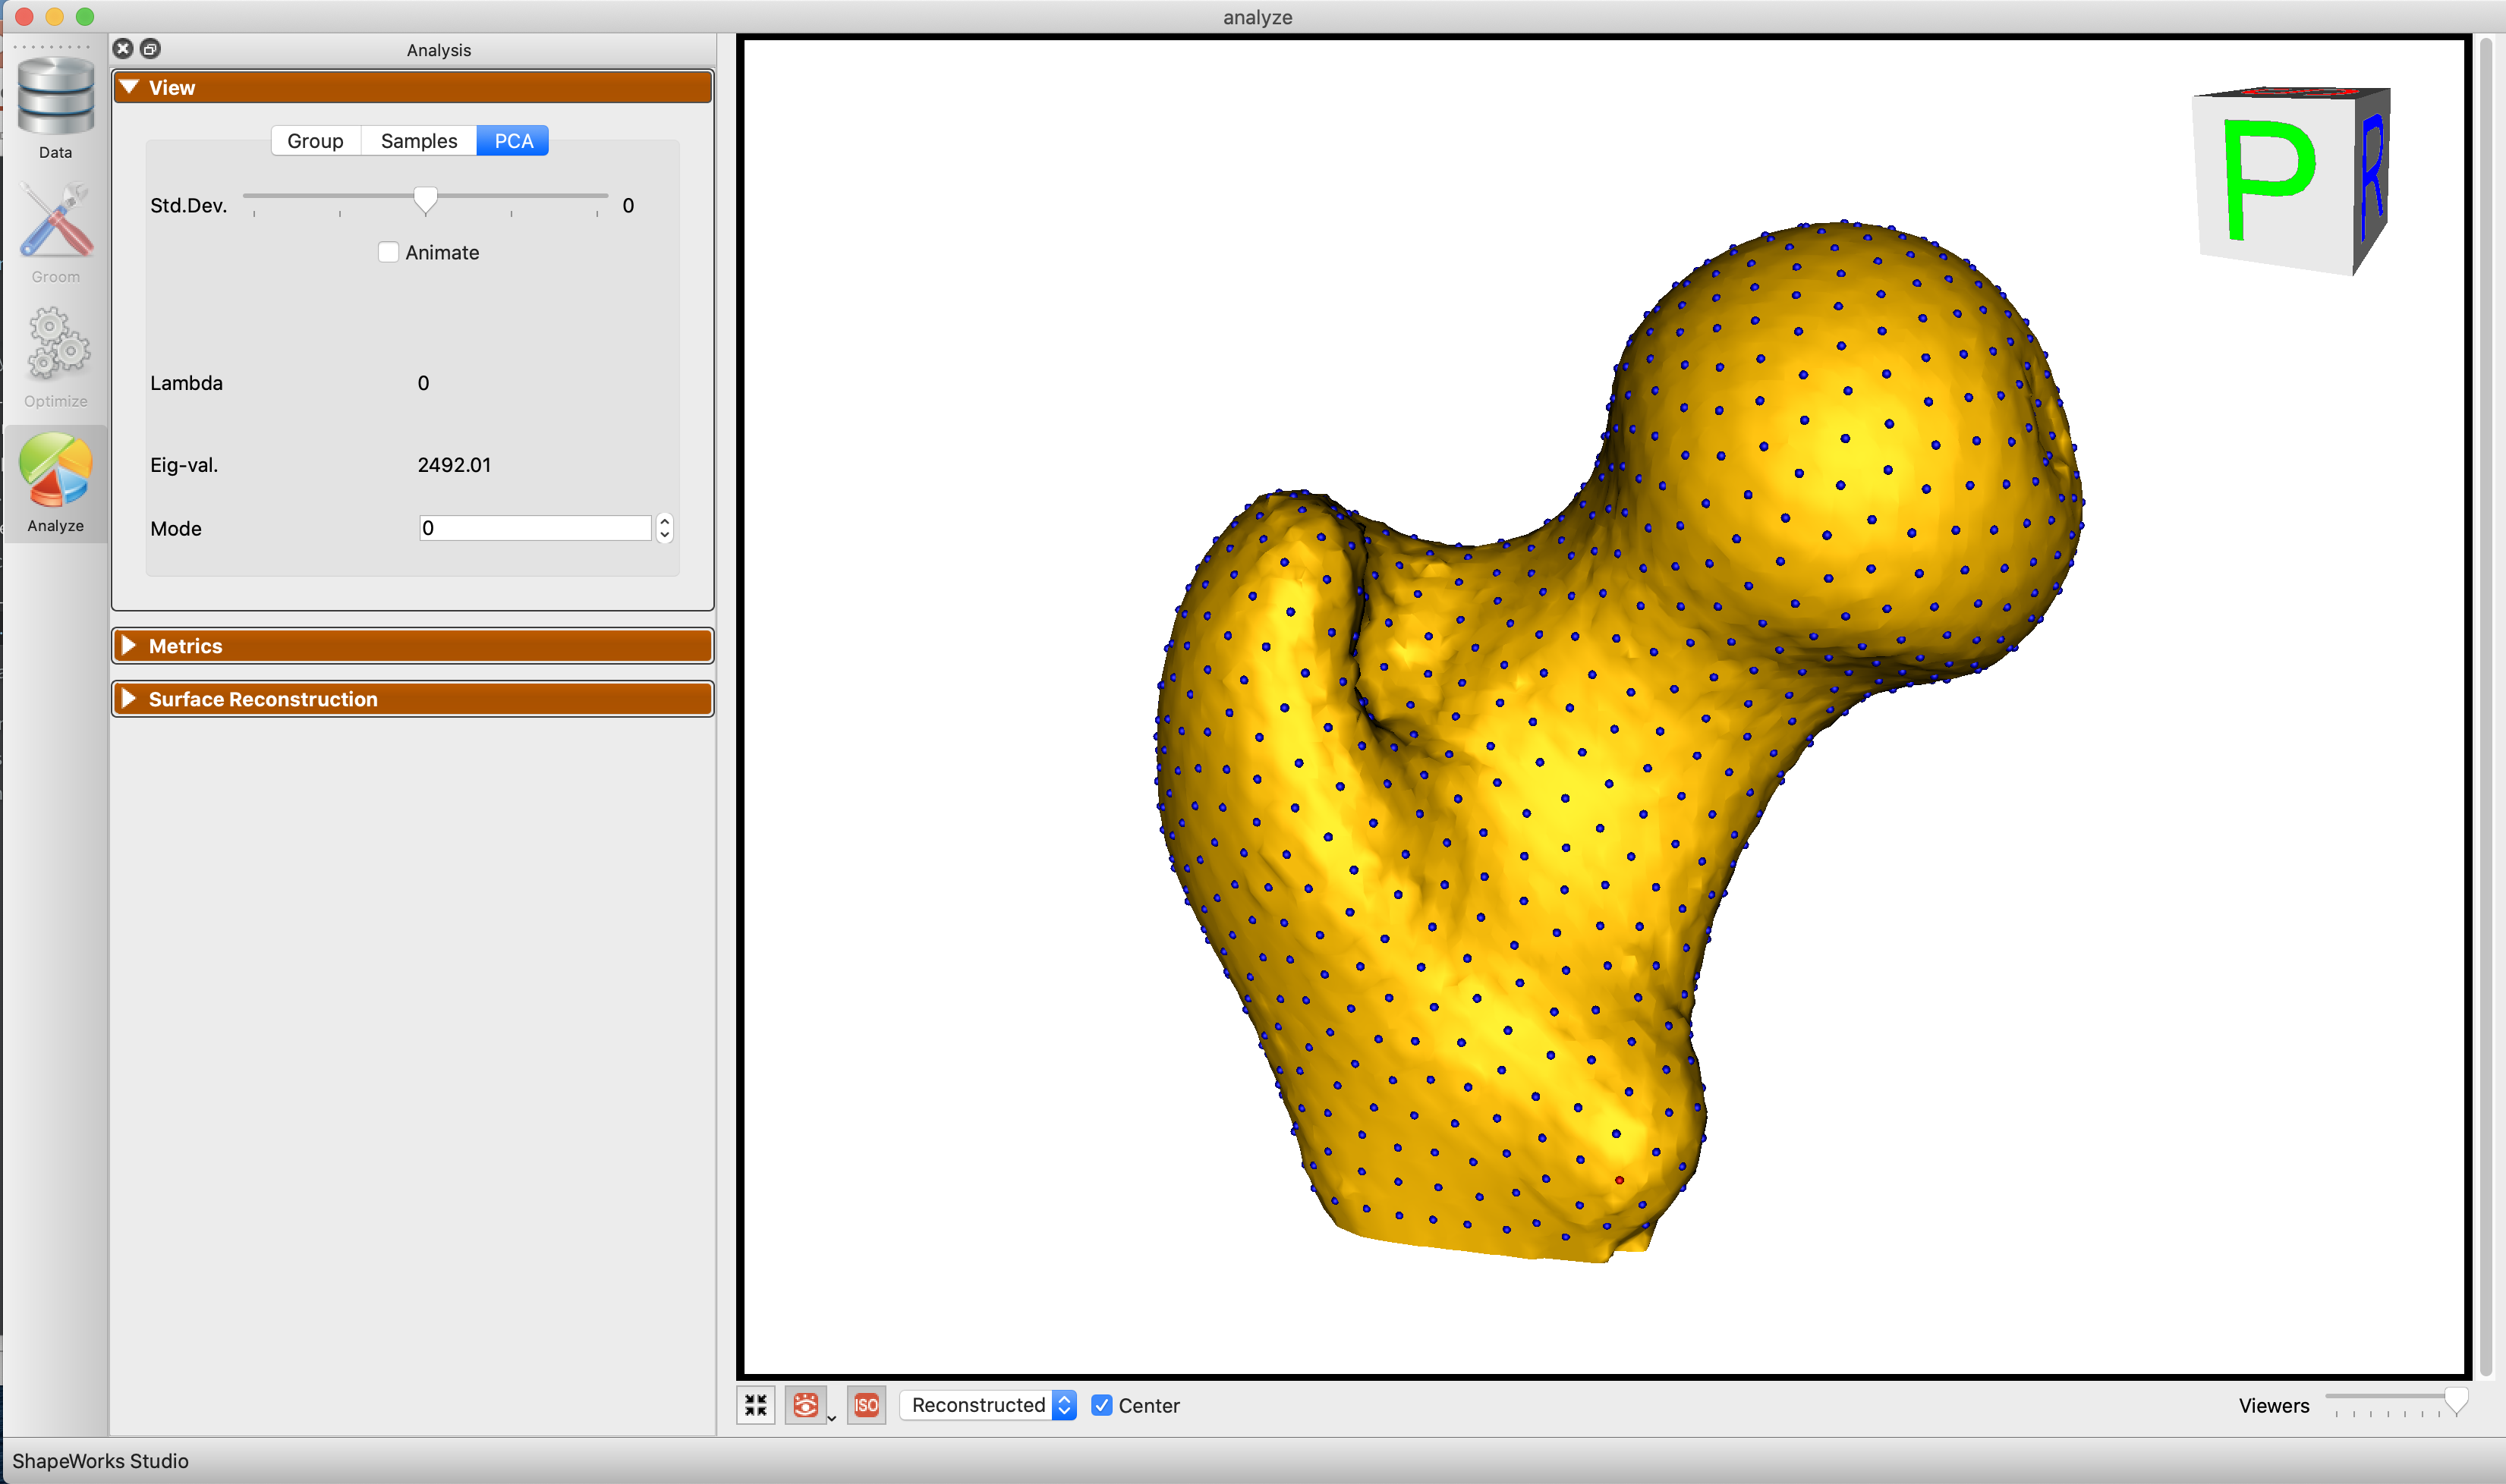Click the detach panel icon on Analysis
Screen dimensions: 2506x1484
coord(151,48)
